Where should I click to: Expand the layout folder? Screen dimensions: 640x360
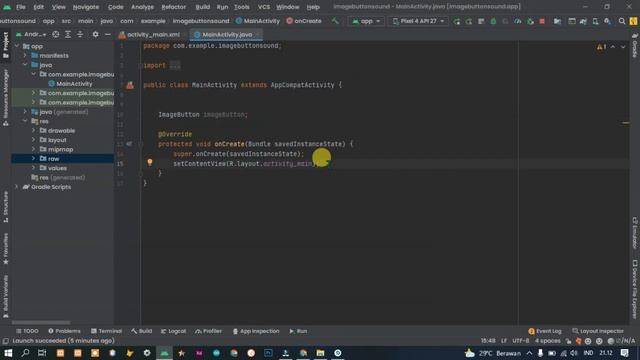pos(33,140)
